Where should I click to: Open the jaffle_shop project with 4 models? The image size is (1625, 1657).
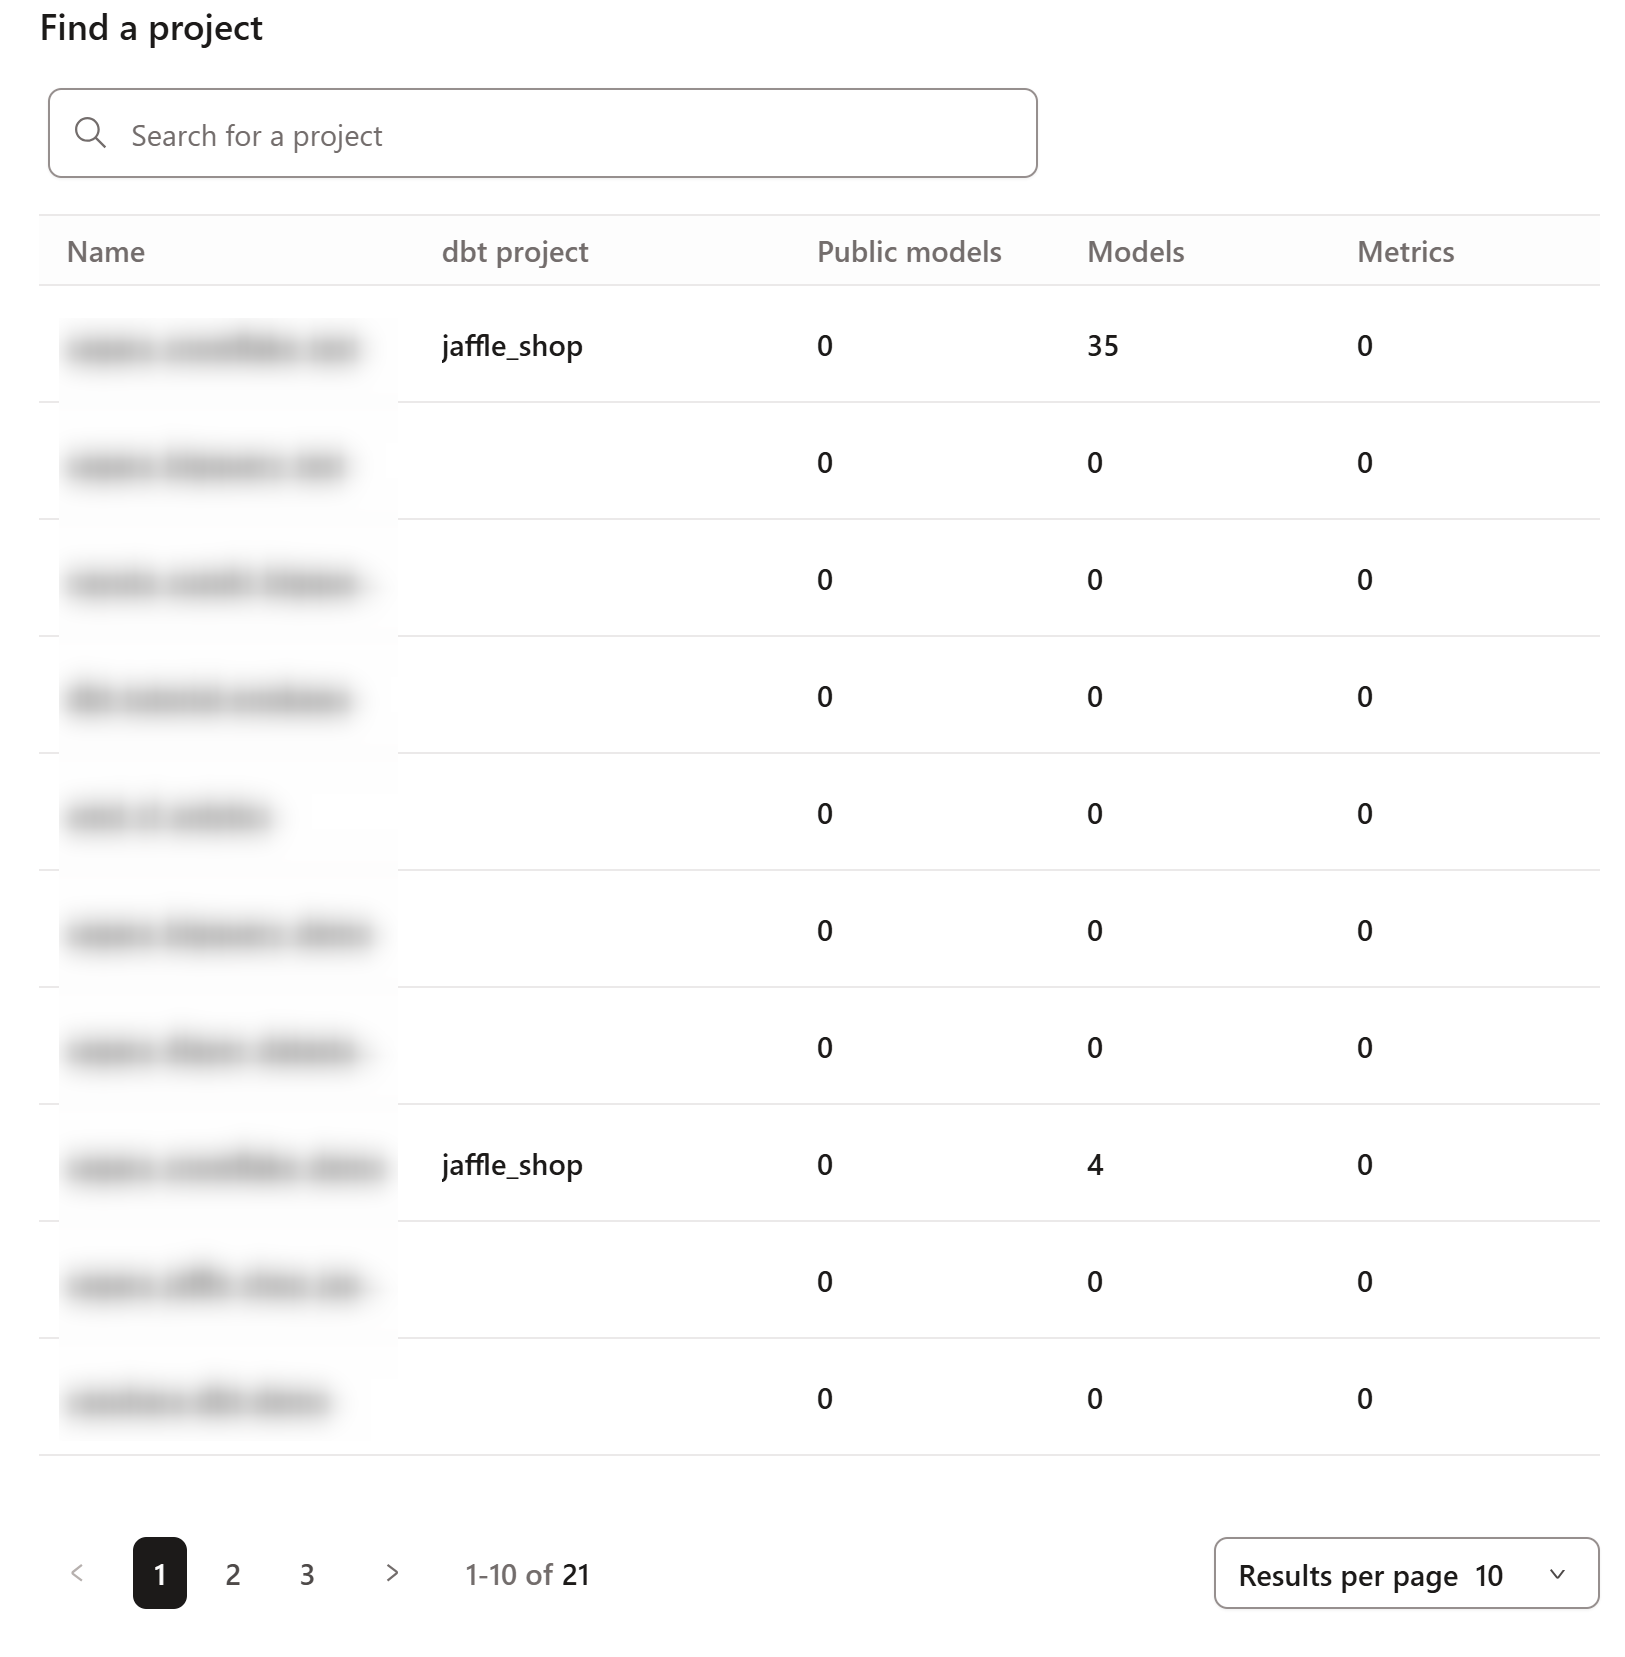click(512, 1165)
